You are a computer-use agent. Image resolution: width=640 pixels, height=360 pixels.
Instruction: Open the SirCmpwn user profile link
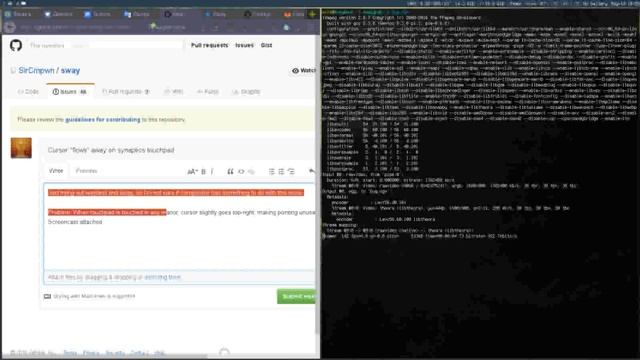[36, 70]
